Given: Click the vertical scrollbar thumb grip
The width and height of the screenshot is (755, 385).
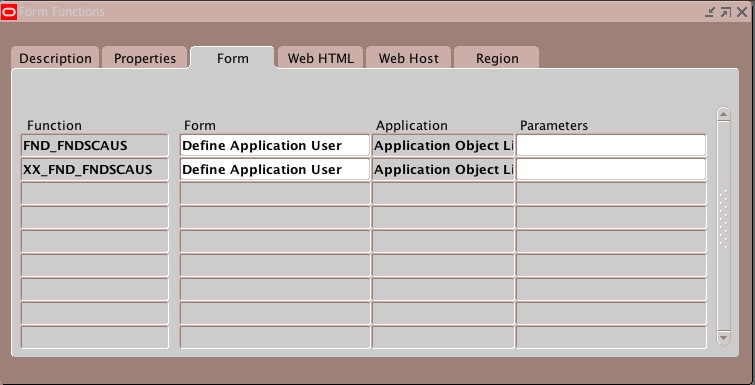Looking at the screenshot, I should pyautogui.click(x=723, y=219).
